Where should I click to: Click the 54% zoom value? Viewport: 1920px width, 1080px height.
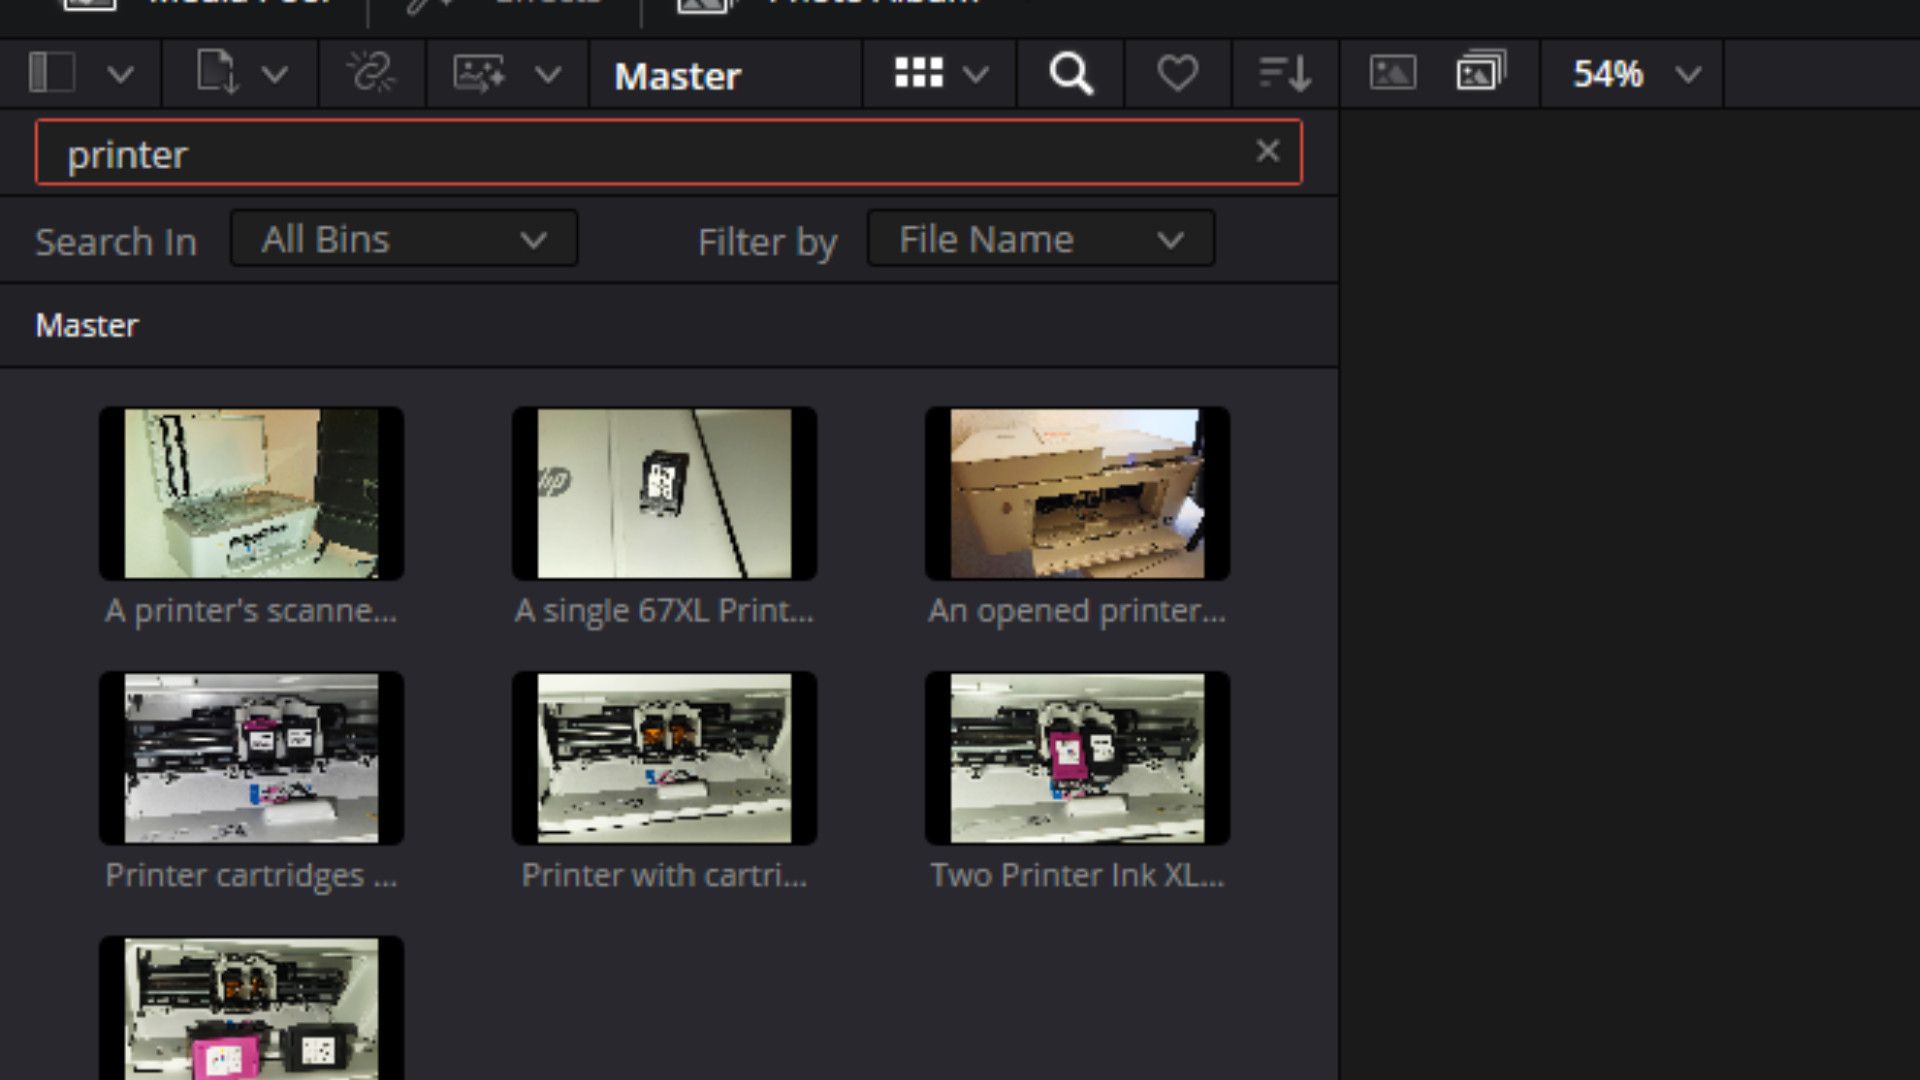click(x=1608, y=74)
